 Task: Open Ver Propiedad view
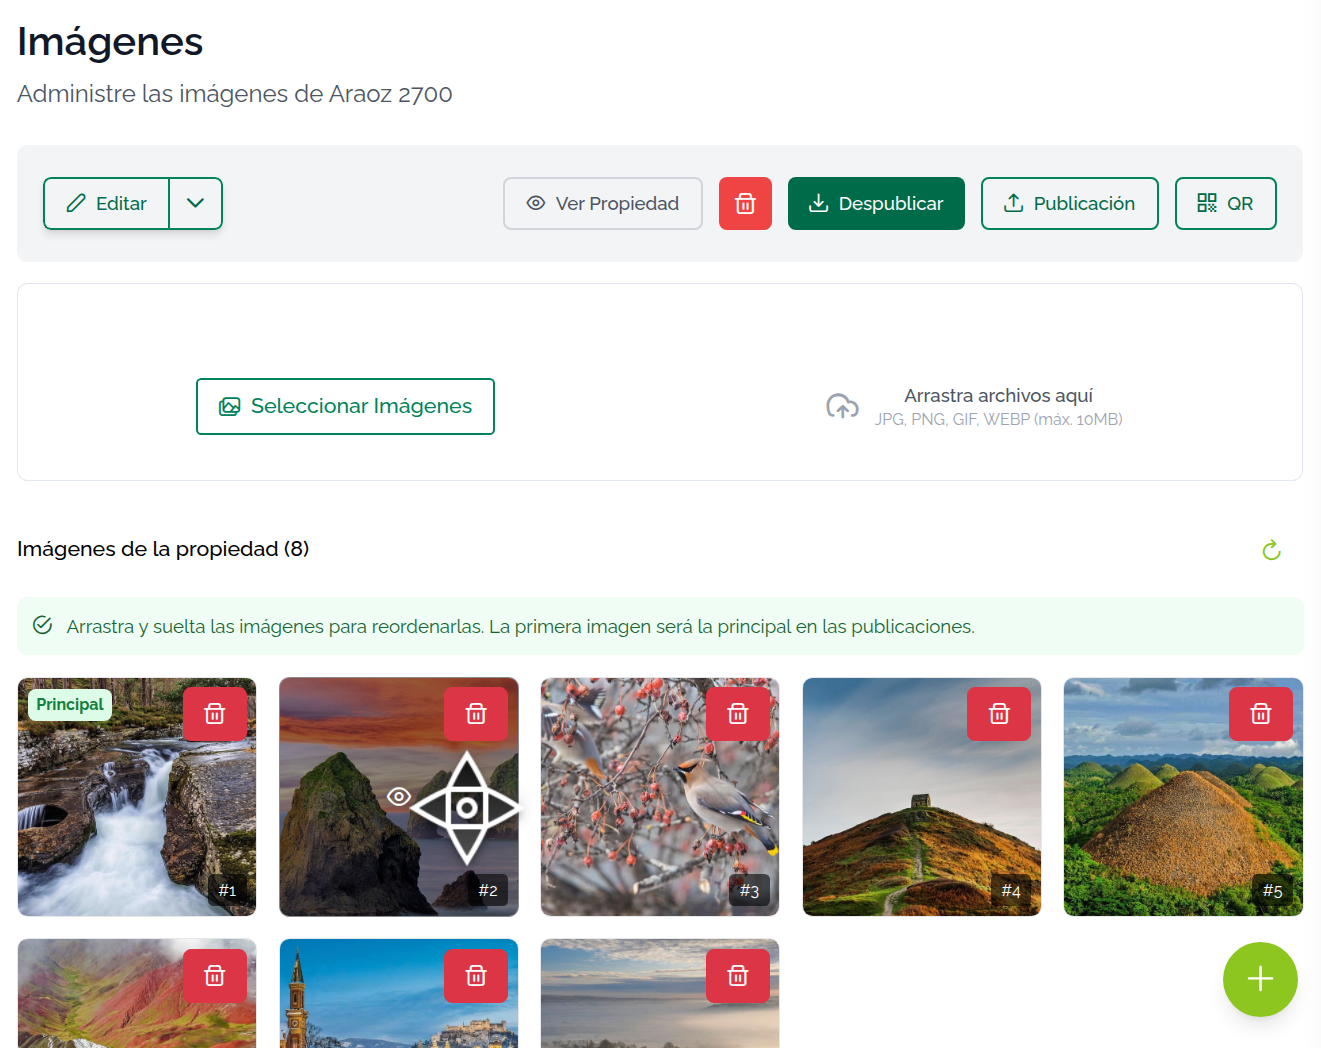click(603, 203)
